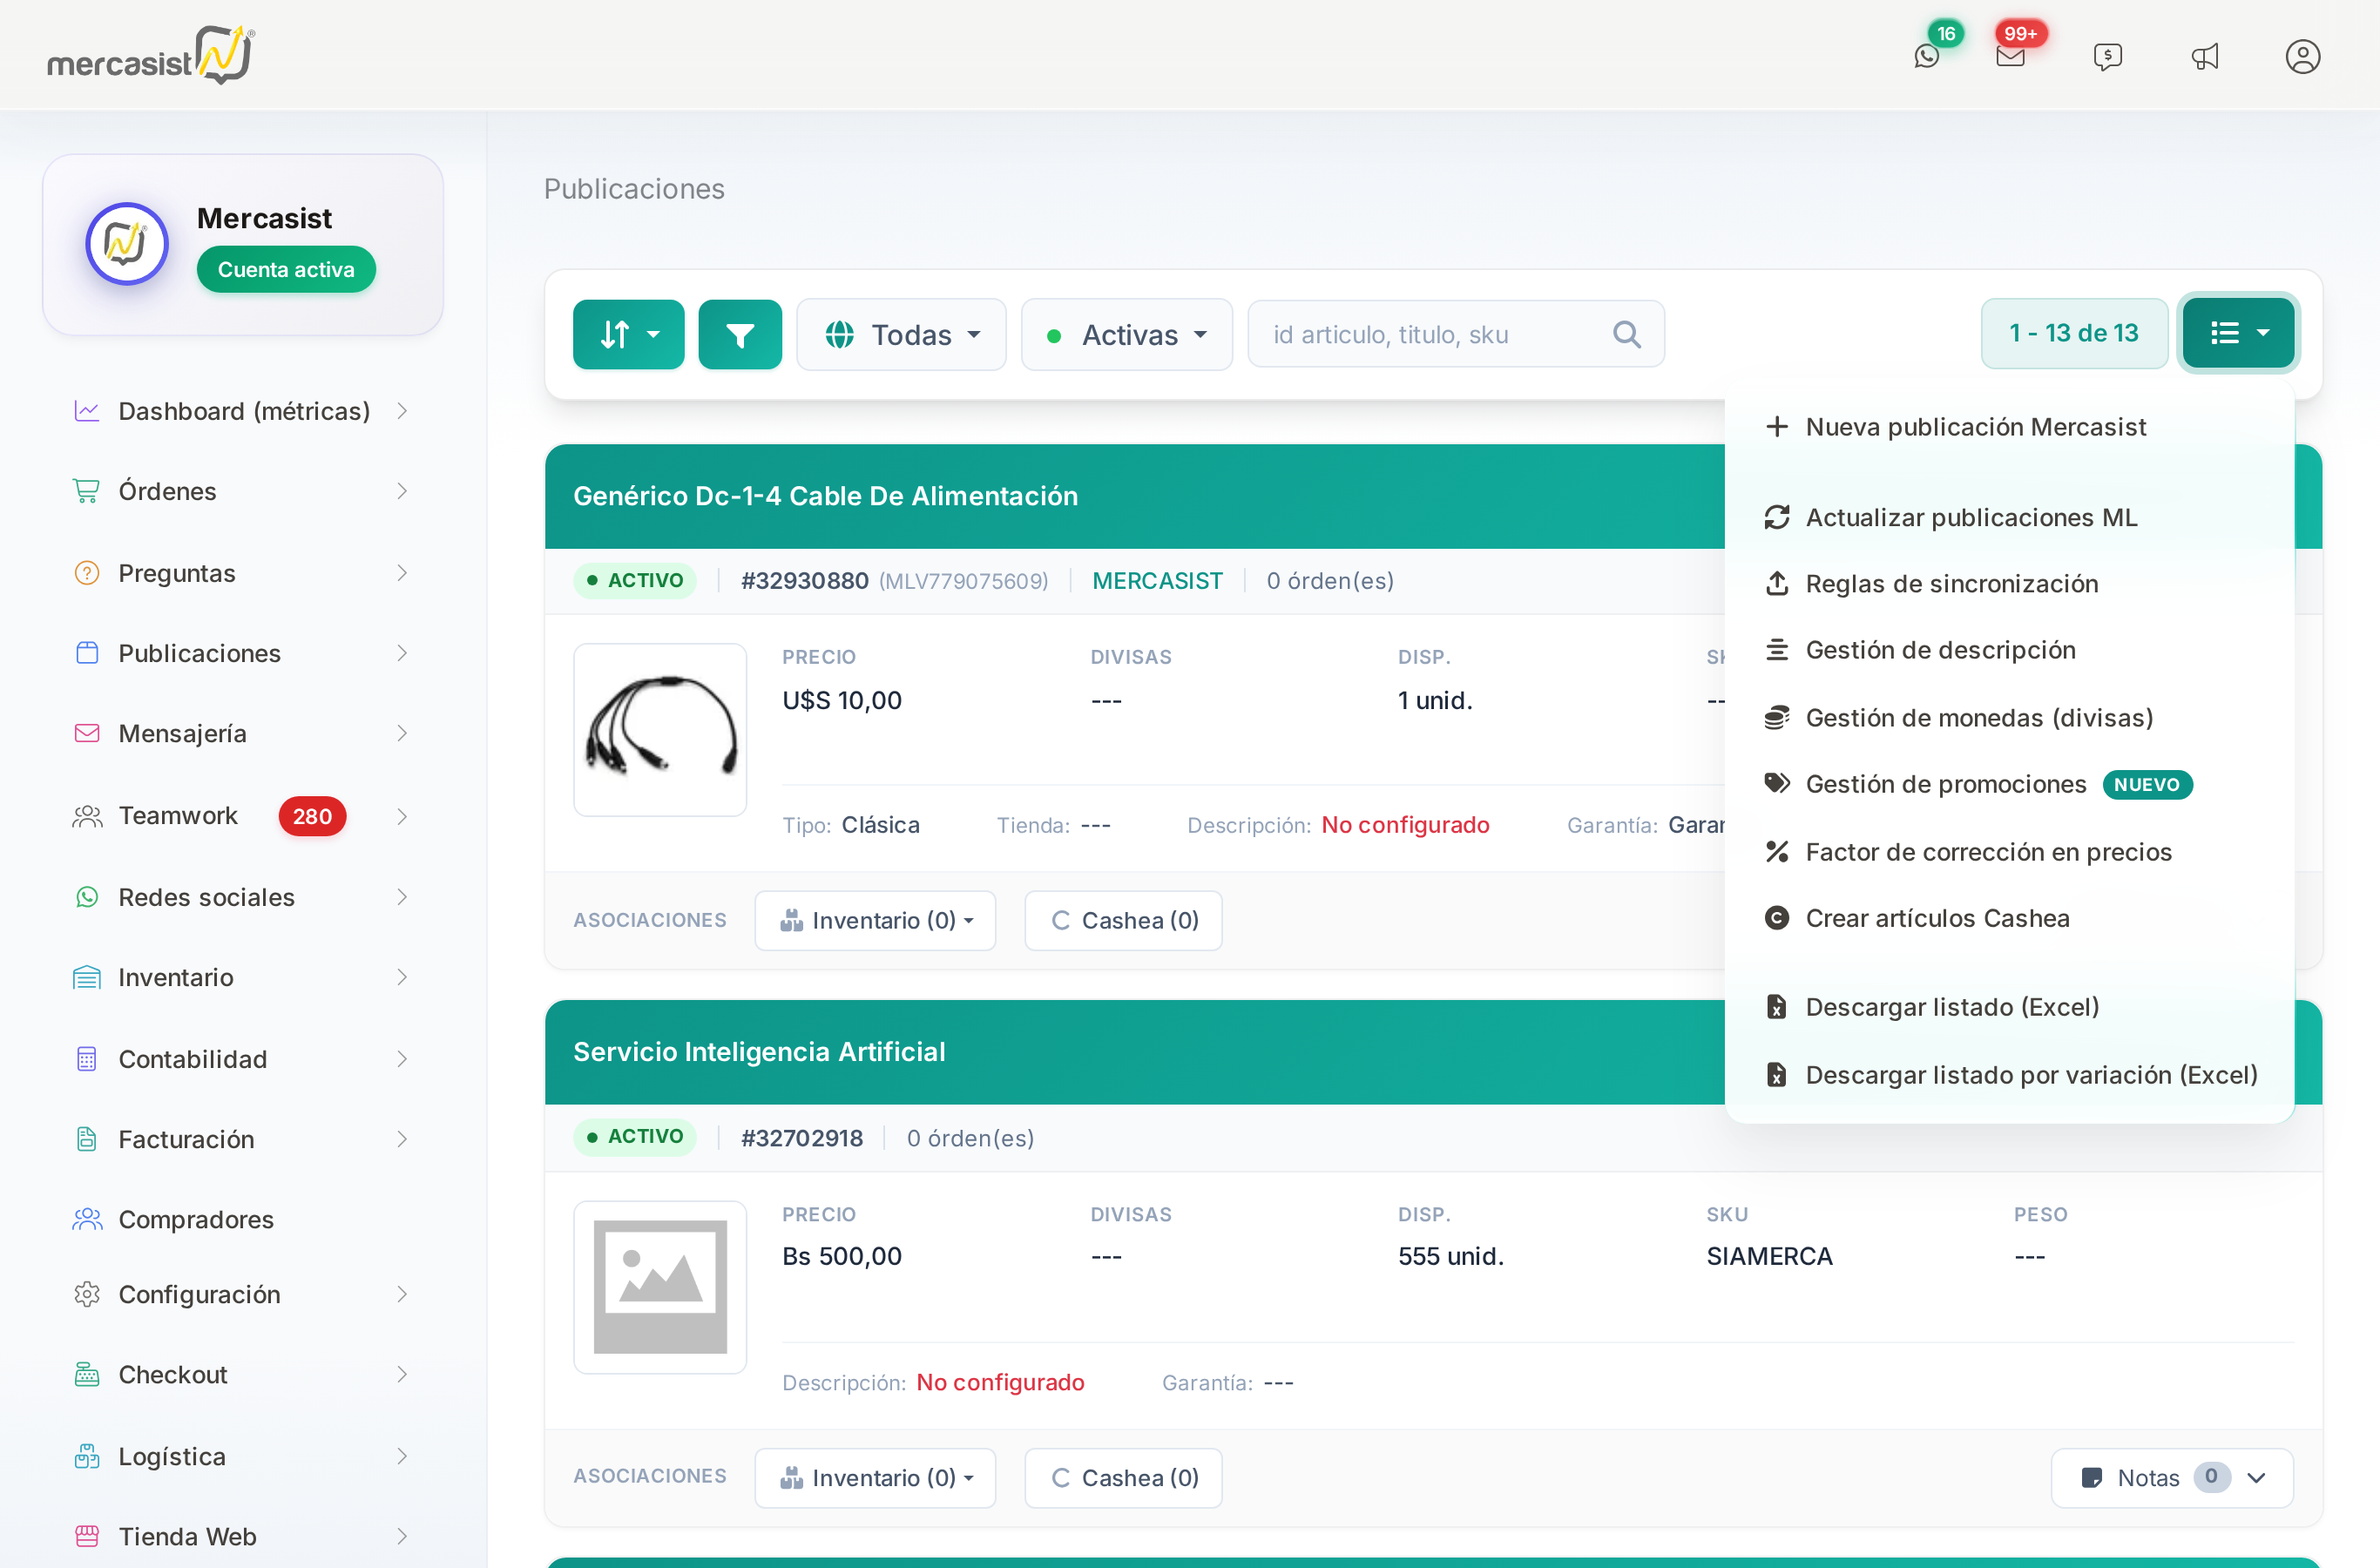Click the Contabilidad calculator icon
Screen dimensions: 2380x1568
(x=87, y=1059)
